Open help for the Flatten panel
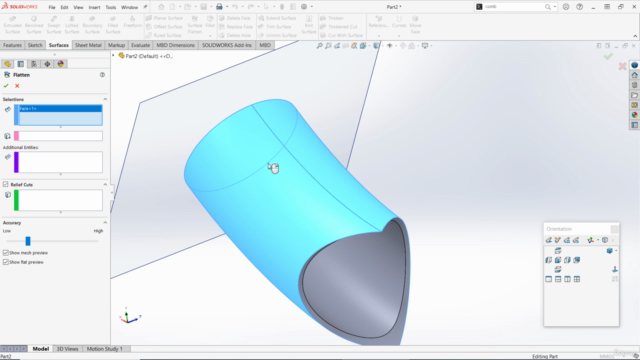This screenshot has height=360, width=640. (102, 75)
